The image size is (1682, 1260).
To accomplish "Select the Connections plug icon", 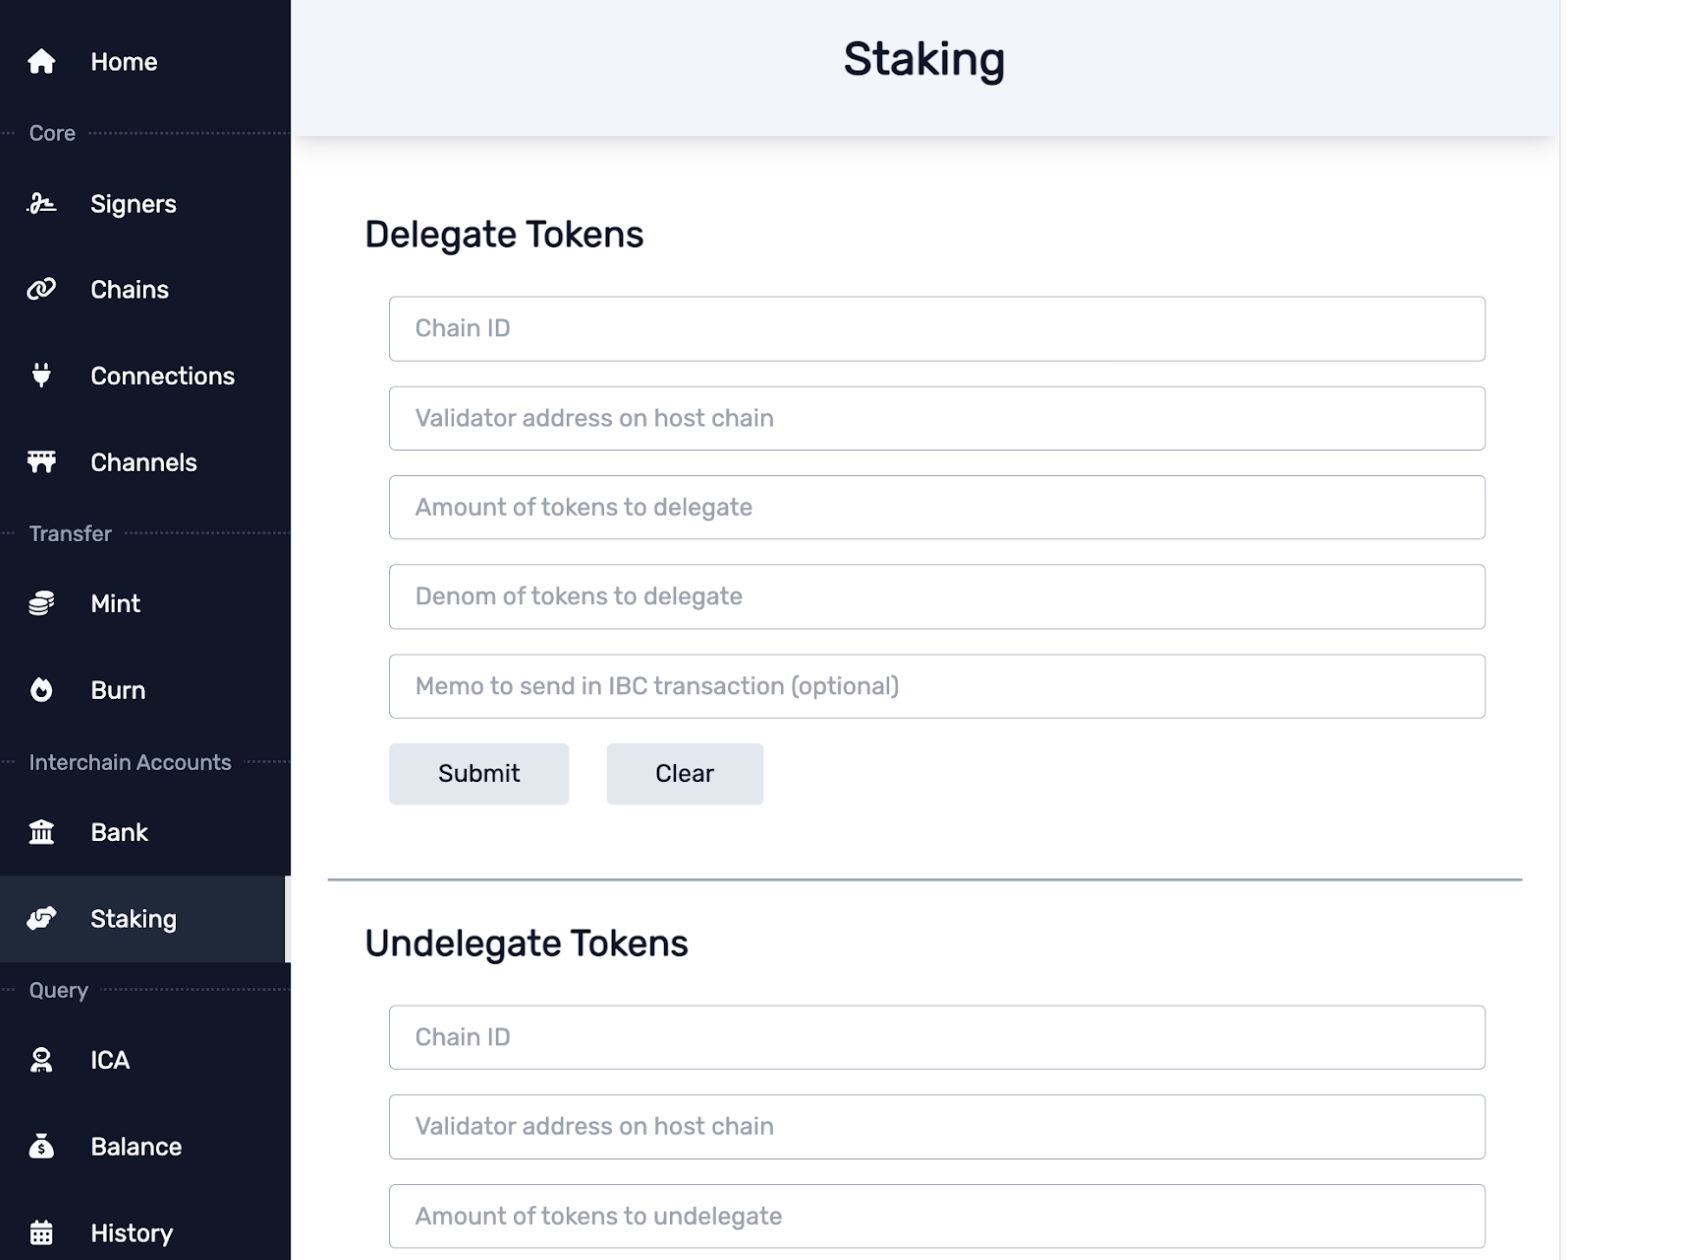I will pos(41,376).
